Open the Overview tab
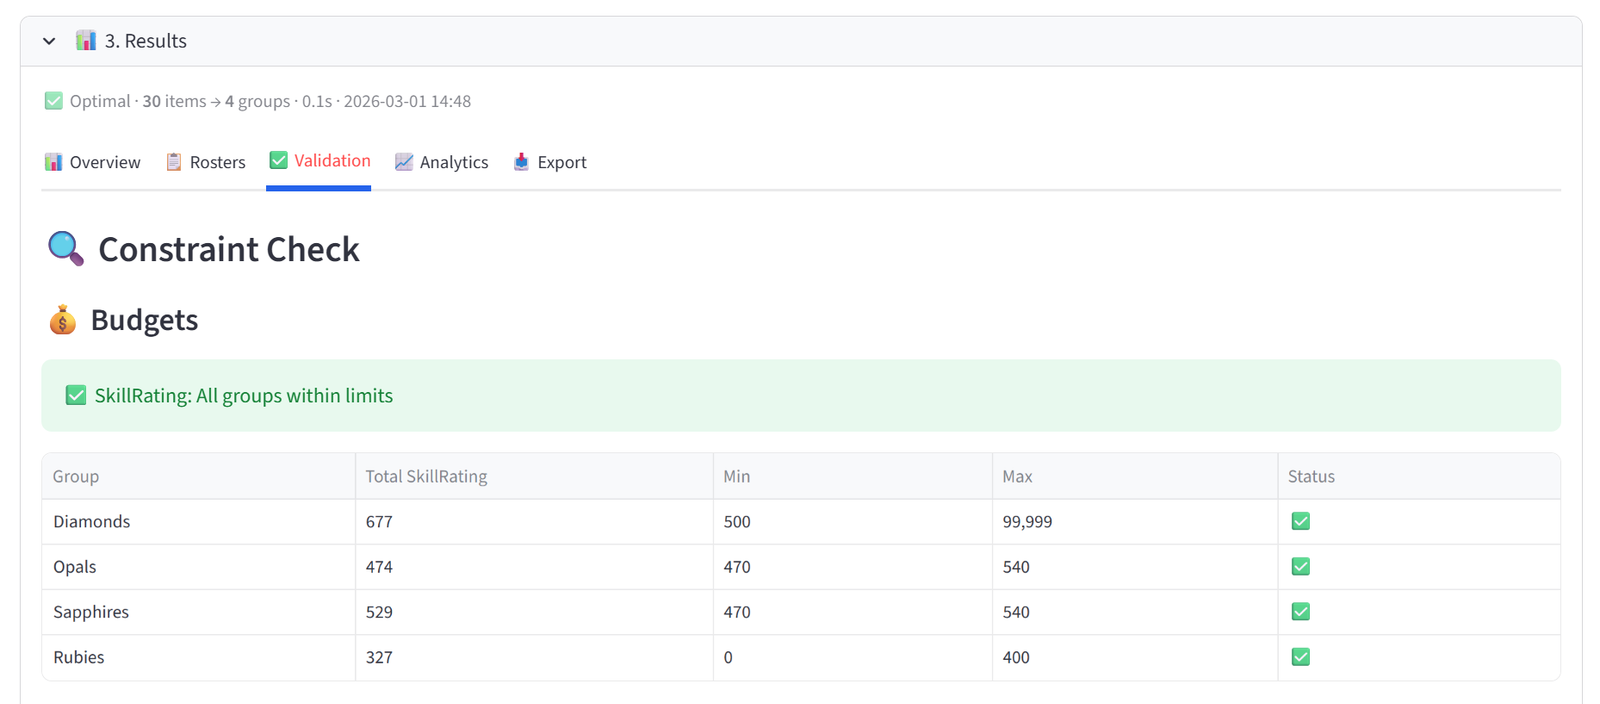The width and height of the screenshot is (1600, 704). click(92, 162)
